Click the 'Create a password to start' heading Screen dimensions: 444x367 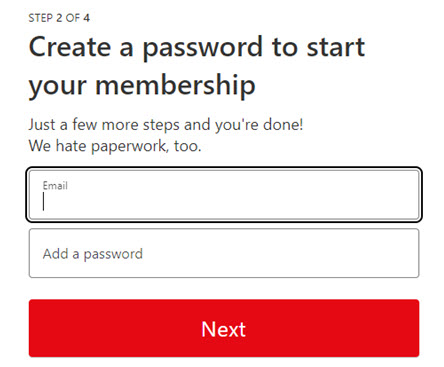197,48
